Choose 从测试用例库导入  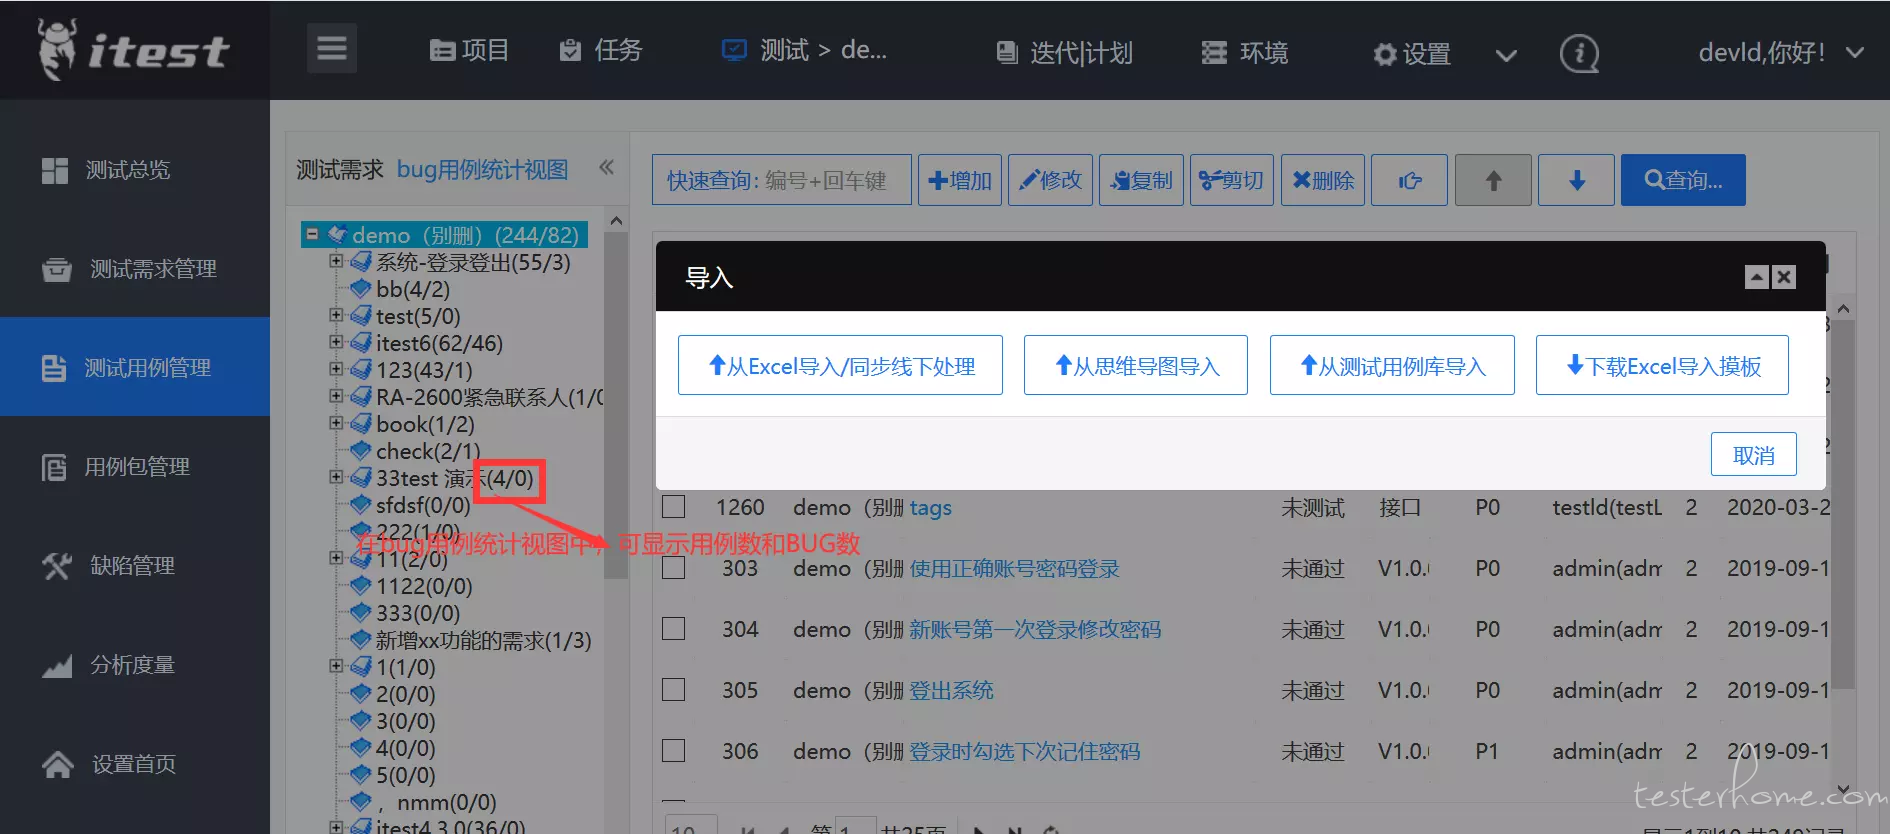[1392, 365]
